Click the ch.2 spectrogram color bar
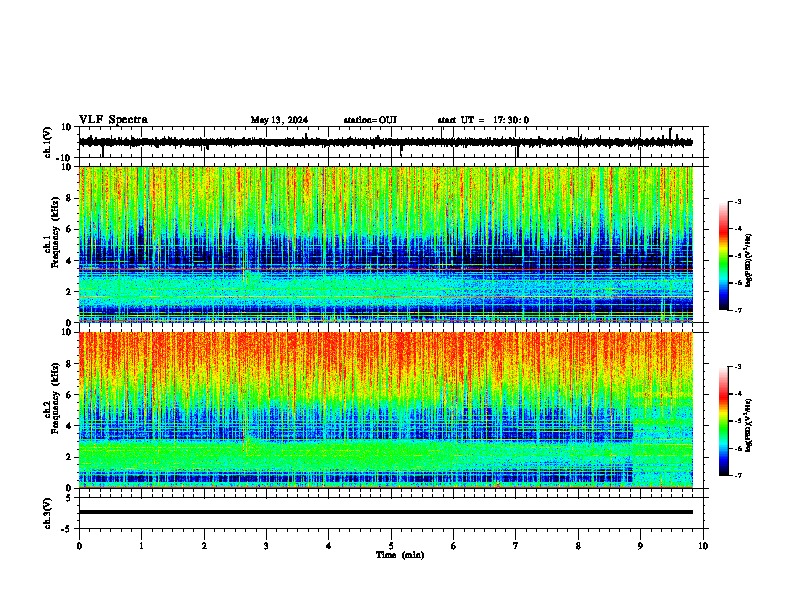This screenshot has width=792, height=612. pos(724,421)
